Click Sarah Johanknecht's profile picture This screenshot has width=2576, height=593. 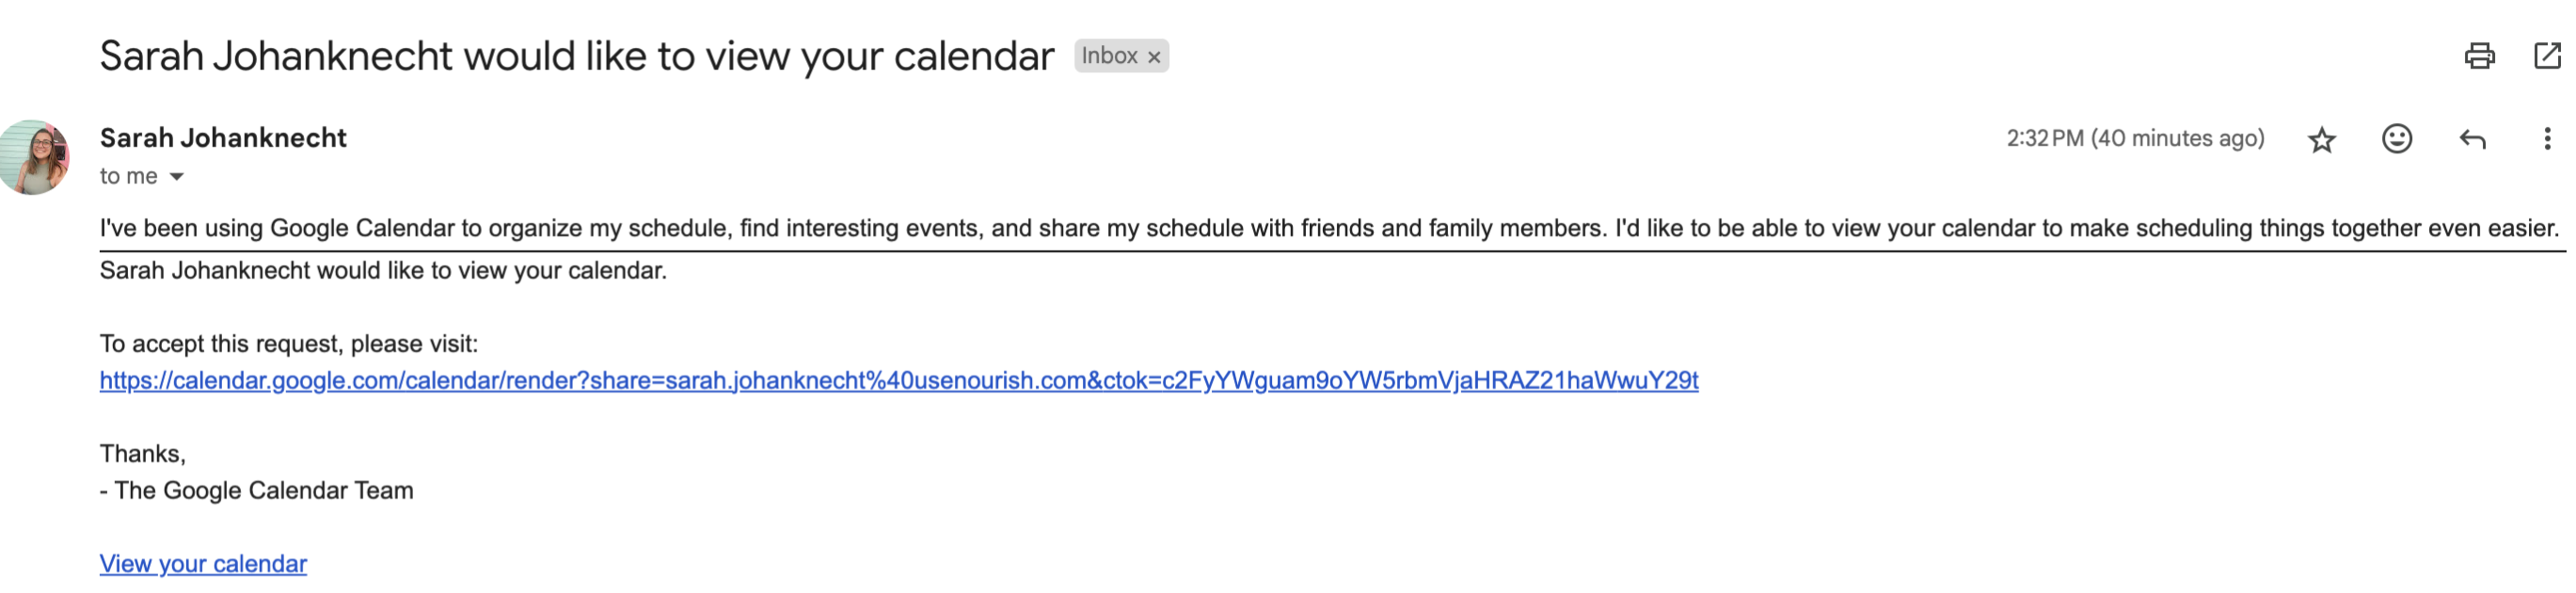35,157
